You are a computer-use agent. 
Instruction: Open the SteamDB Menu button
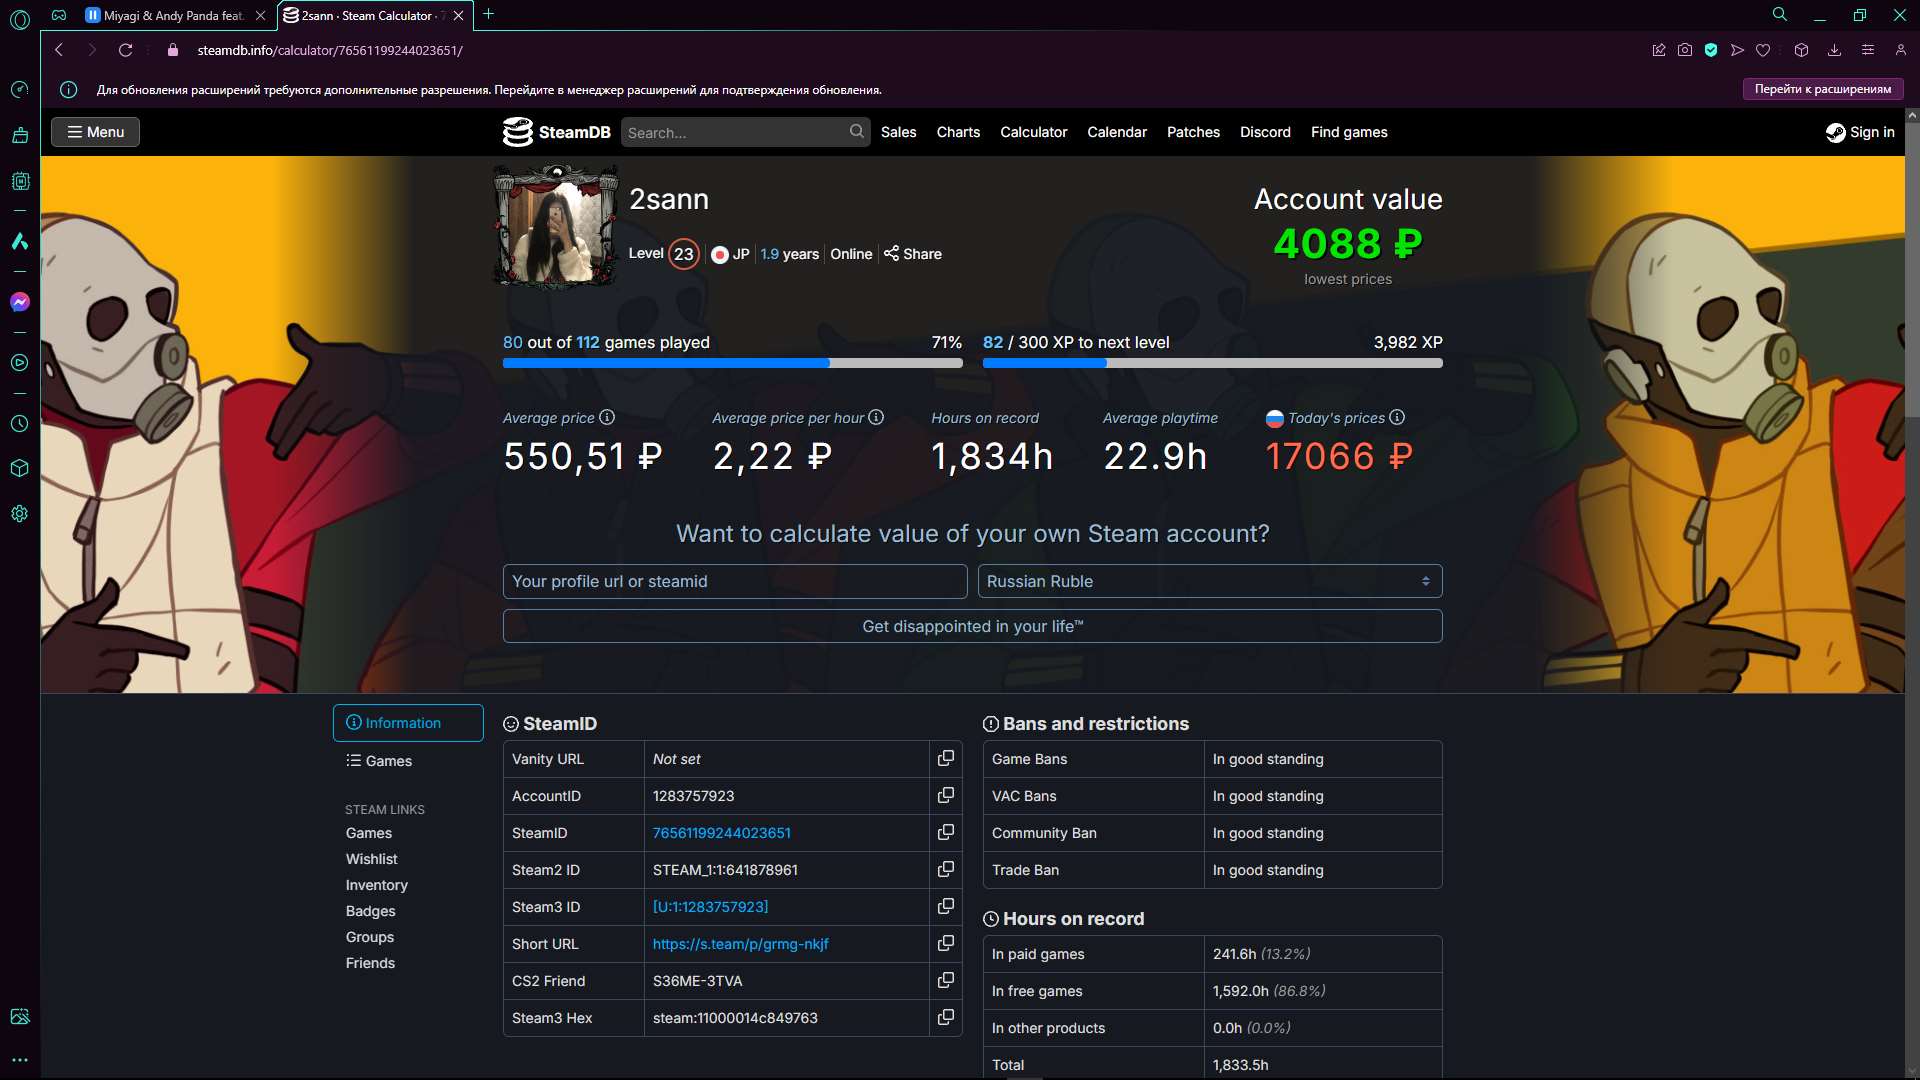[x=95, y=132]
